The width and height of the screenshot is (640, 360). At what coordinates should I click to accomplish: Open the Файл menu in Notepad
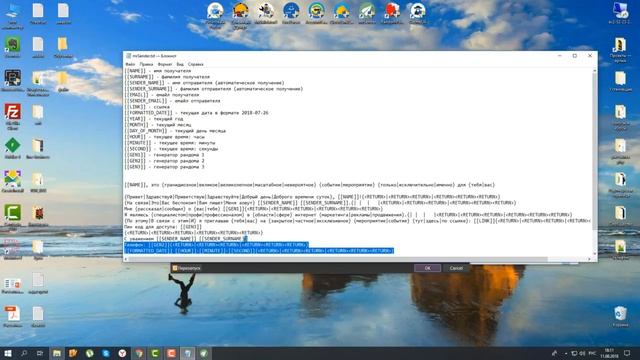click(130, 64)
